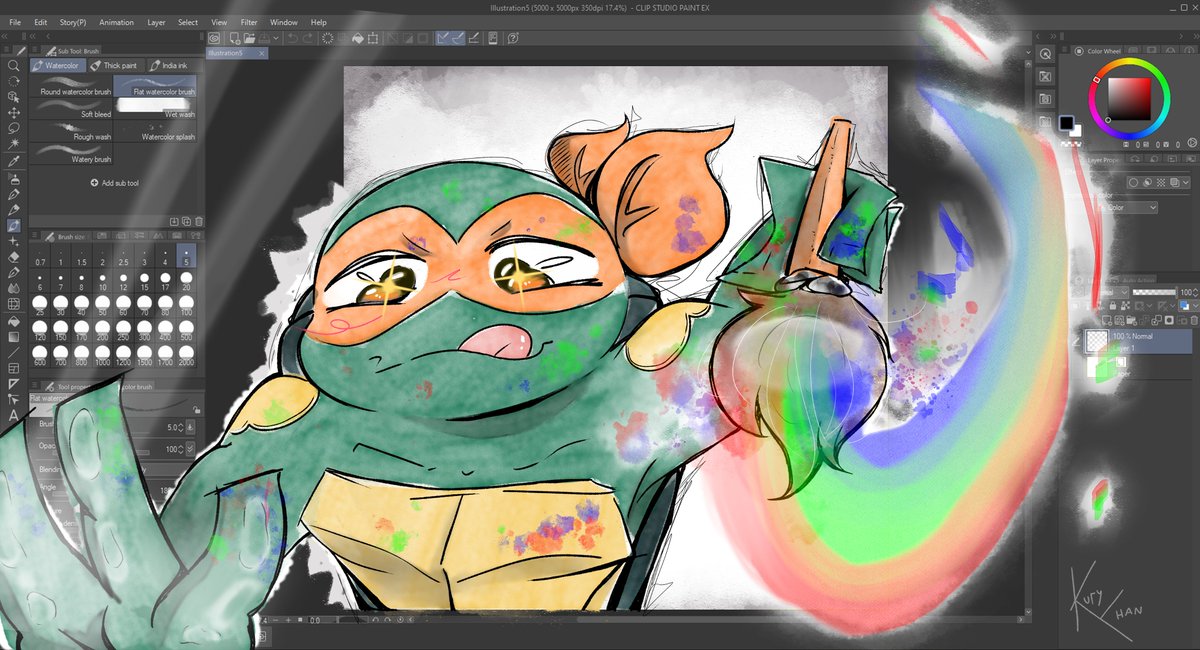Screen dimensions: 1200x650
Task: Click the Redo arrow in command bar
Action: (307, 38)
